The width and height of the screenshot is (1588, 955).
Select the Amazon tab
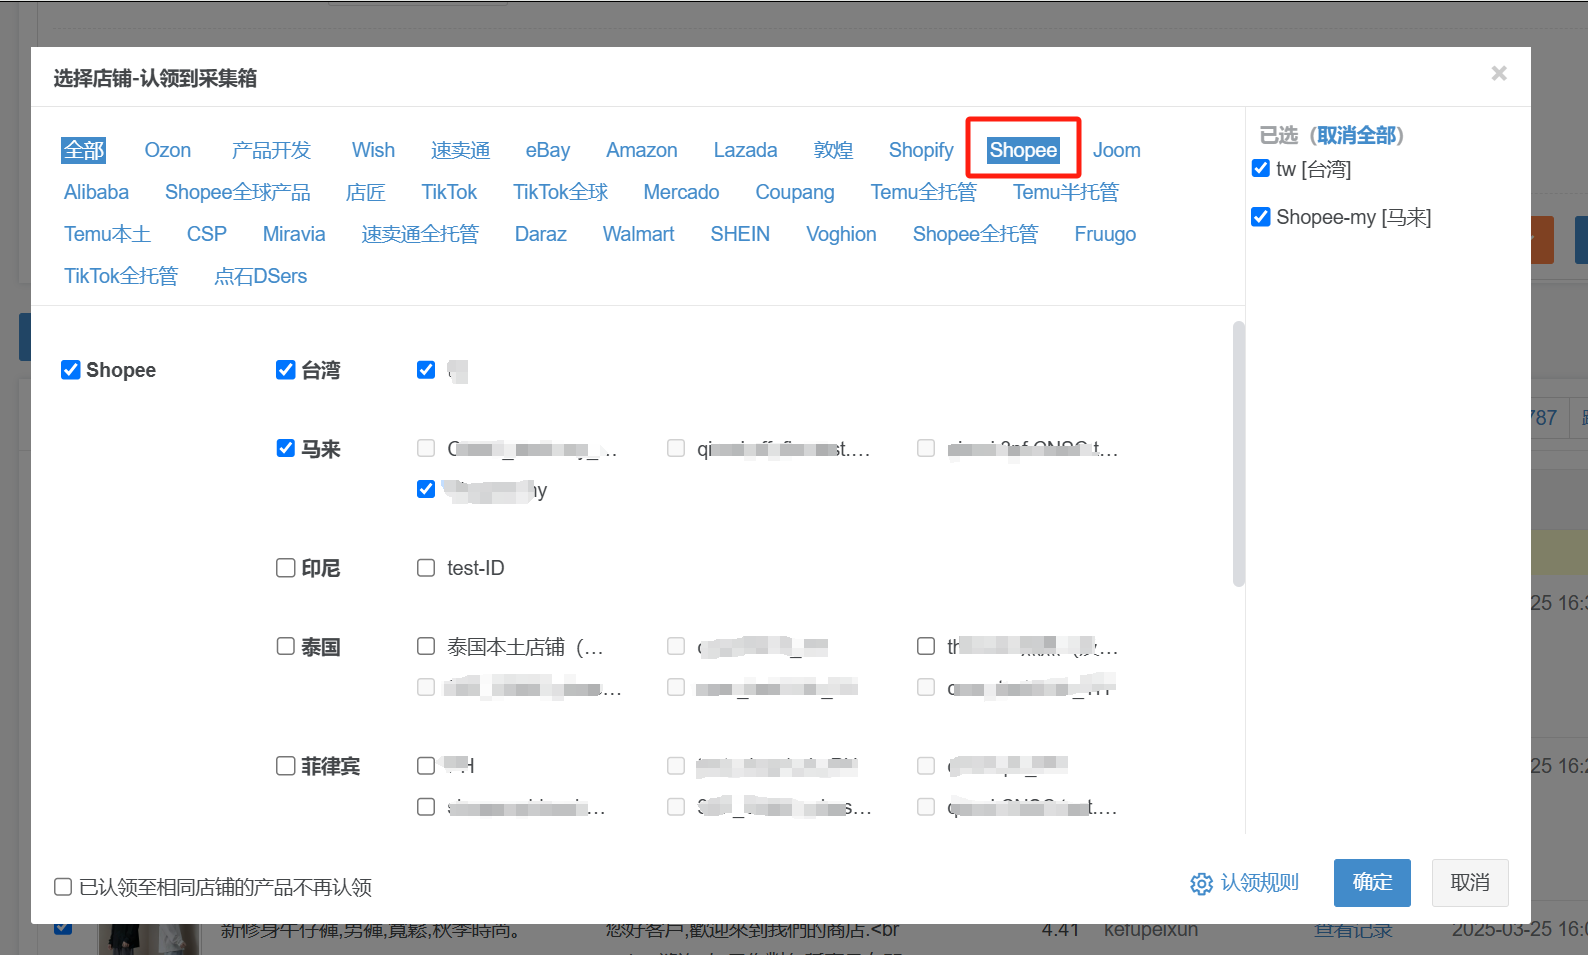[642, 150]
